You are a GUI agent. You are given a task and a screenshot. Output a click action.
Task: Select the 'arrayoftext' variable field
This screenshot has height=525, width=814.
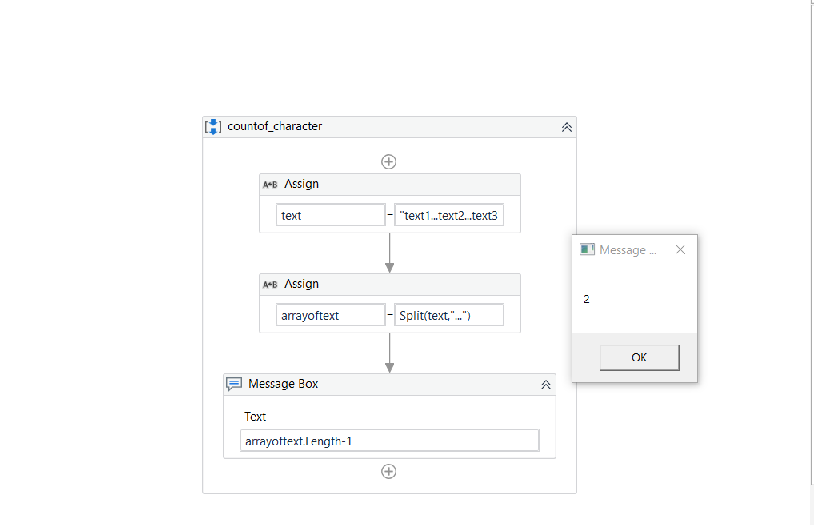330,315
